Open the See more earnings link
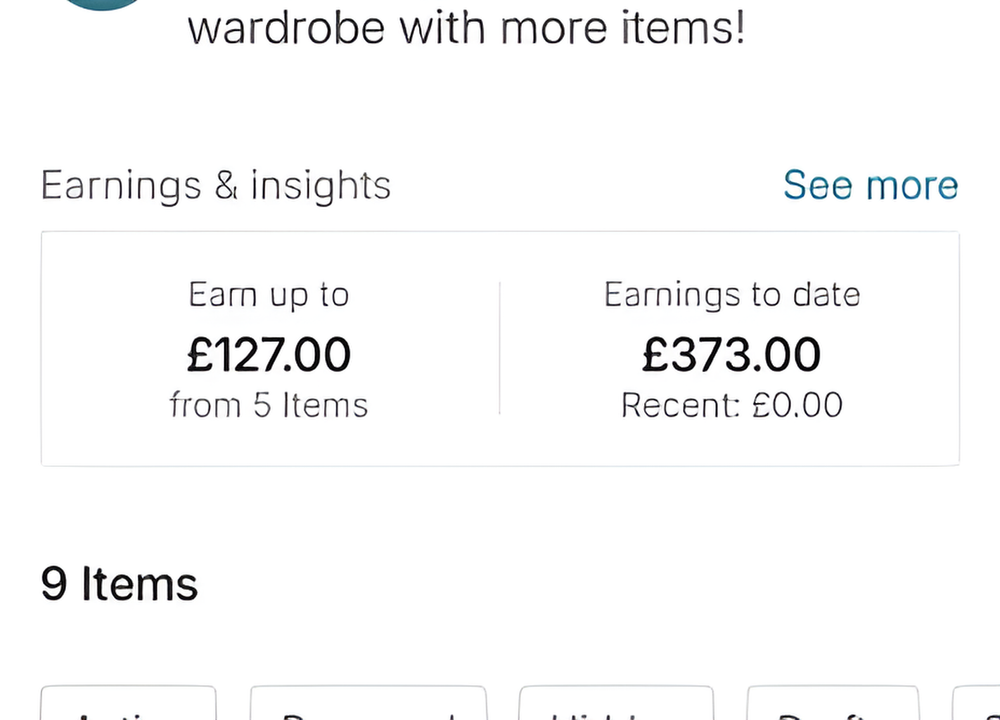1000x720 pixels. click(870, 186)
